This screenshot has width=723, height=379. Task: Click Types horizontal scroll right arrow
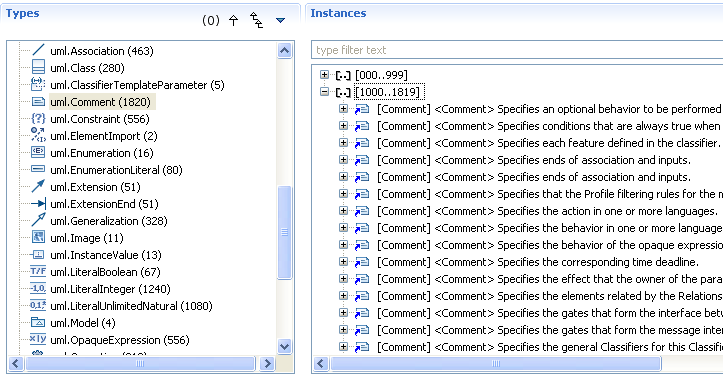pyautogui.click(x=267, y=363)
